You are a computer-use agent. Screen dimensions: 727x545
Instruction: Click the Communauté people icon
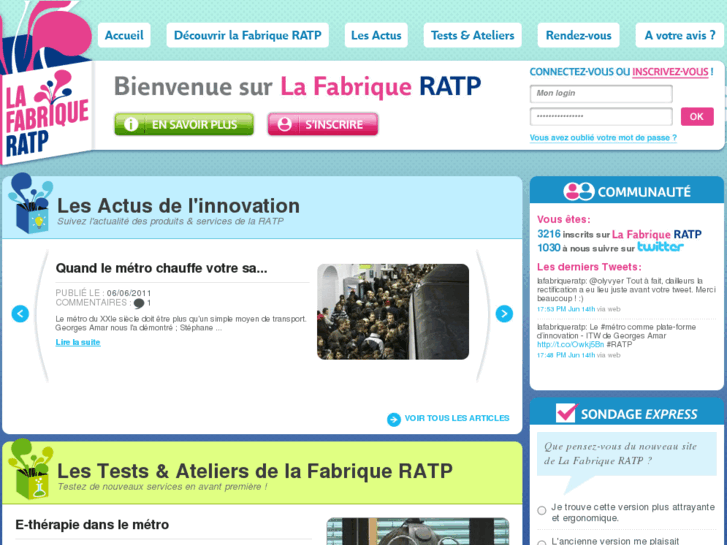click(578, 191)
